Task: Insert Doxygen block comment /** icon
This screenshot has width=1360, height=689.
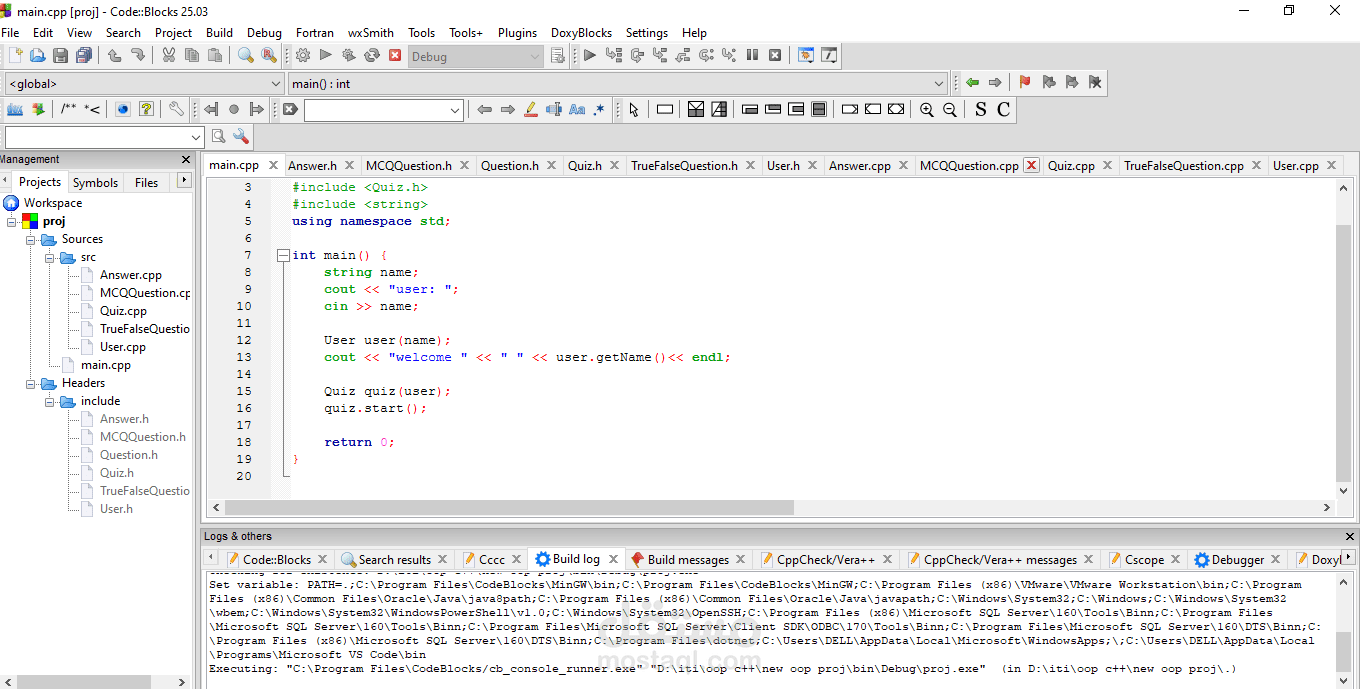Action: 68,109
